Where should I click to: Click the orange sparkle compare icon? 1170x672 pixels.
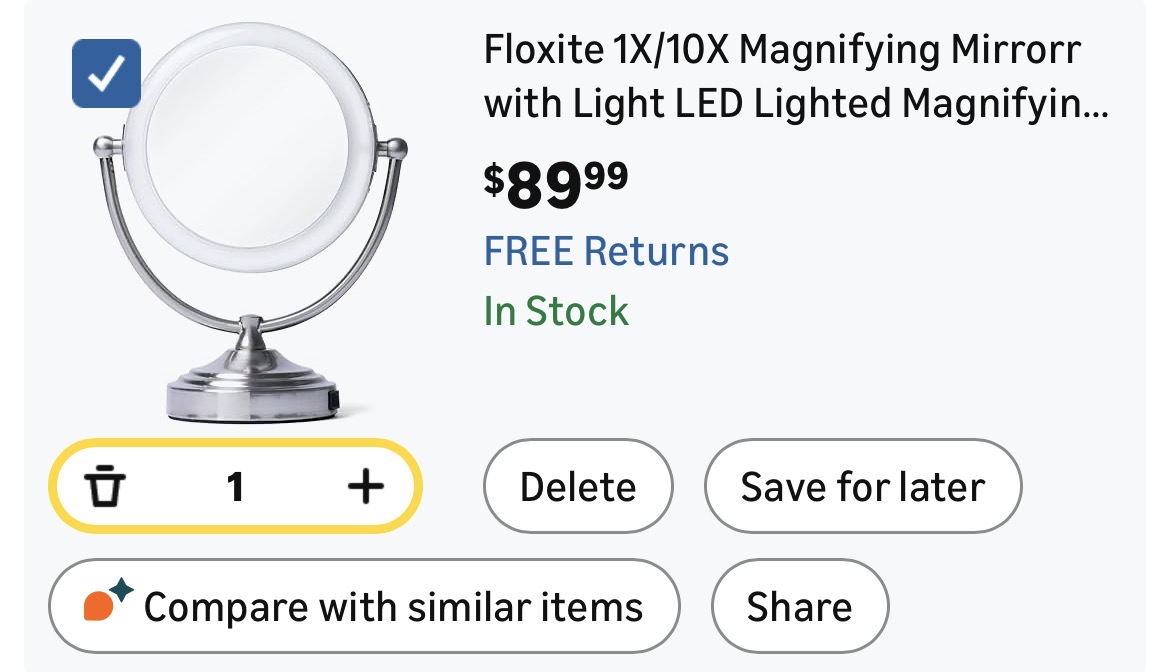coord(106,602)
